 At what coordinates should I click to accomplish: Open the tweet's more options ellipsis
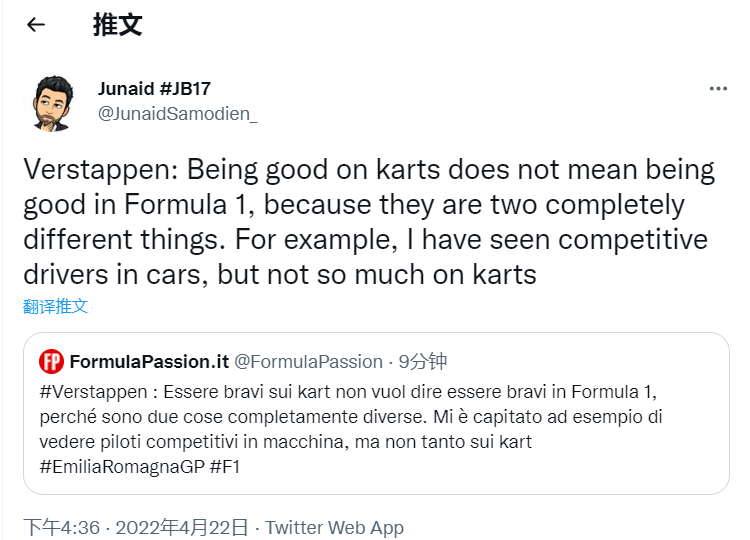(x=717, y=89)
